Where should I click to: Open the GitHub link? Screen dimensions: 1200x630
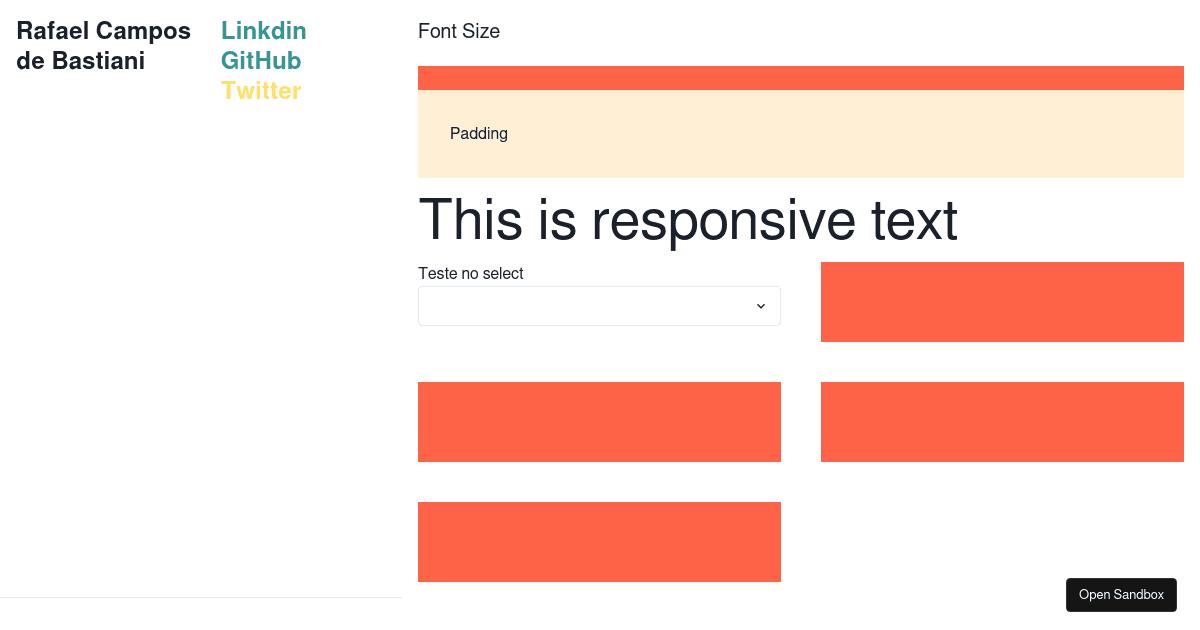tap(261, 61)
